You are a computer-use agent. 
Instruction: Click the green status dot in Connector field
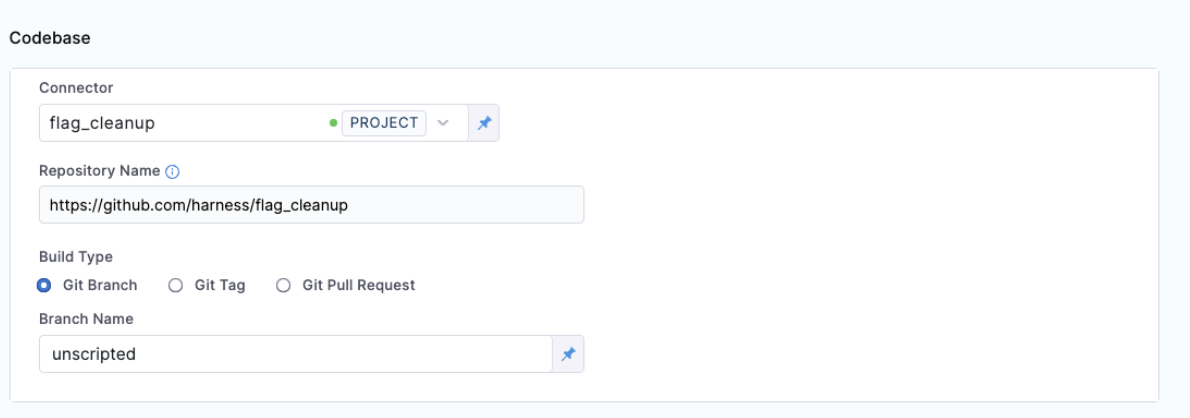pos(332,123)
